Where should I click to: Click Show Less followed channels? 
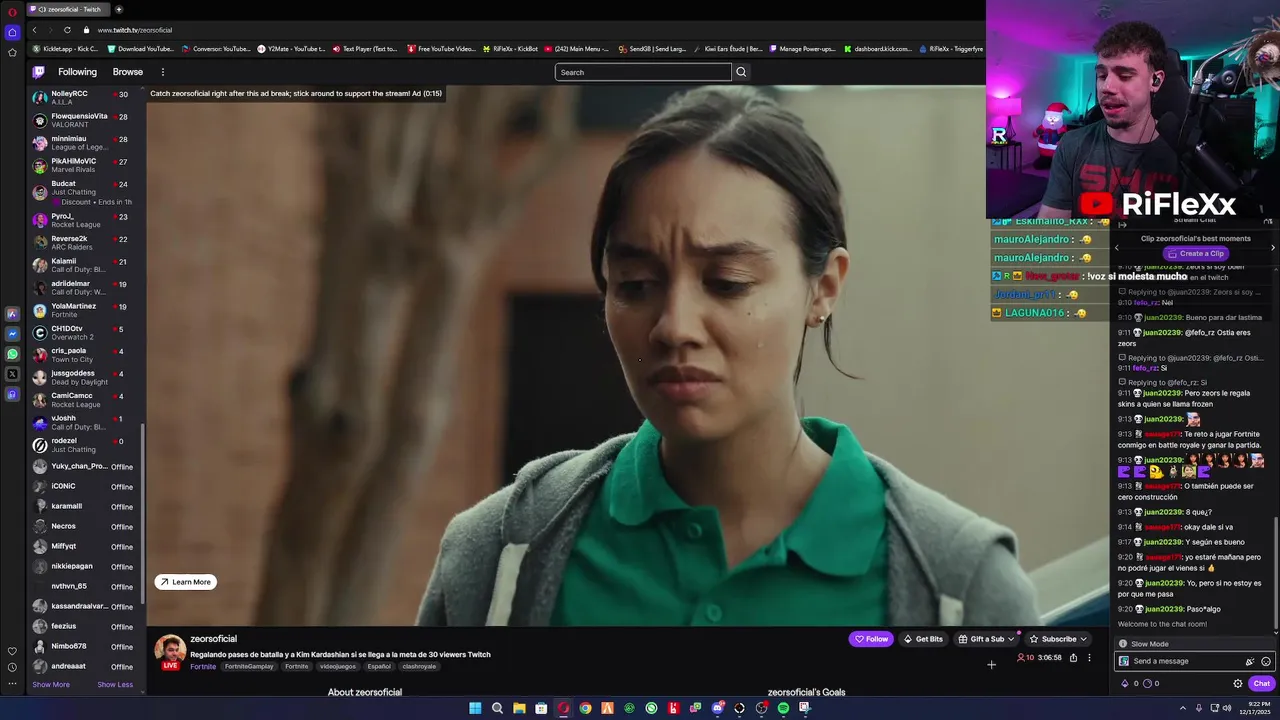(x=115, y=684)
